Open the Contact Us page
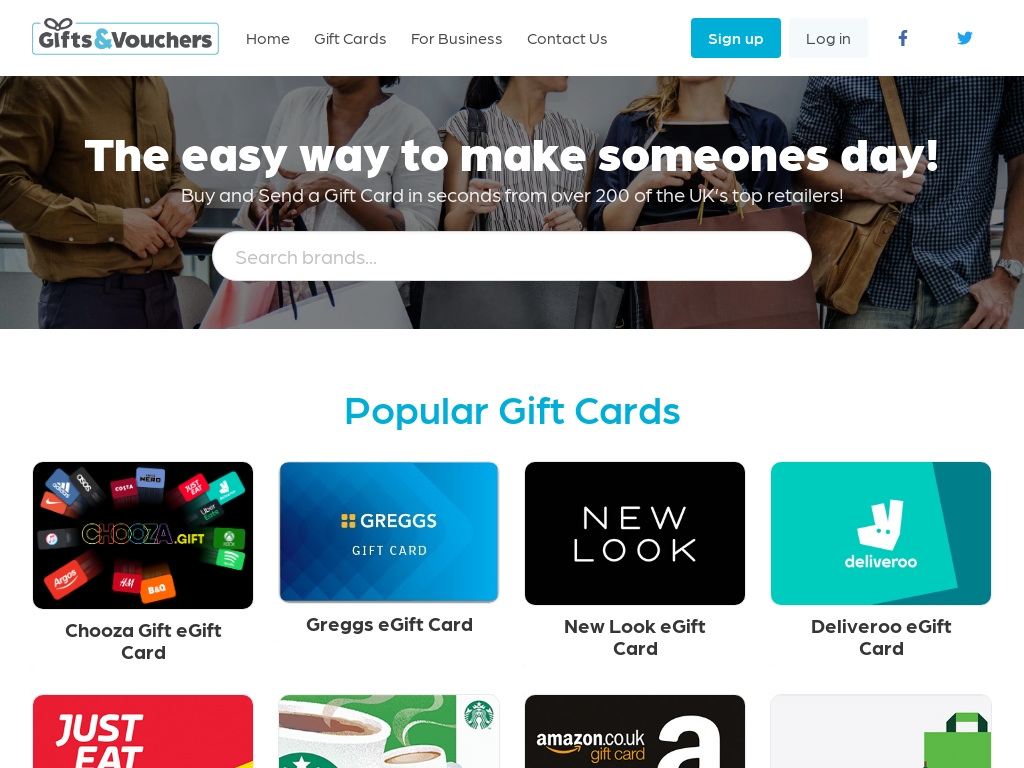Screen dimensions: 1024x768 tap(567, 39)
